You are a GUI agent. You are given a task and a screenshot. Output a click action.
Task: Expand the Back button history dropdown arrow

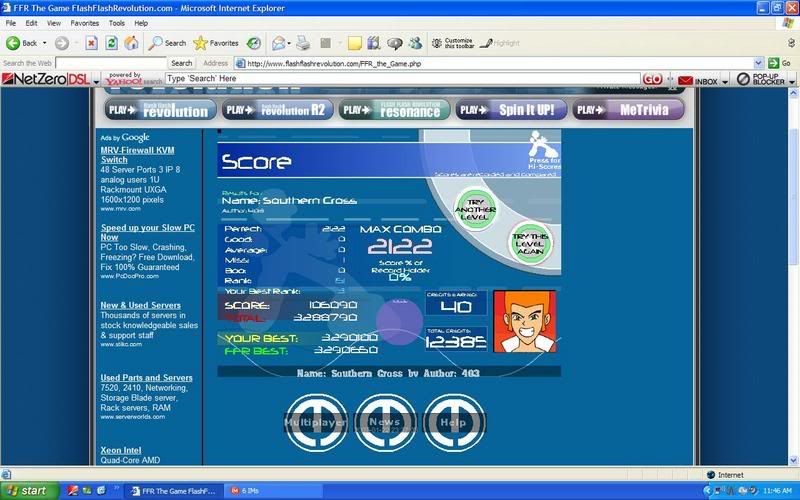pyautogui.click(x=45, y=43)
